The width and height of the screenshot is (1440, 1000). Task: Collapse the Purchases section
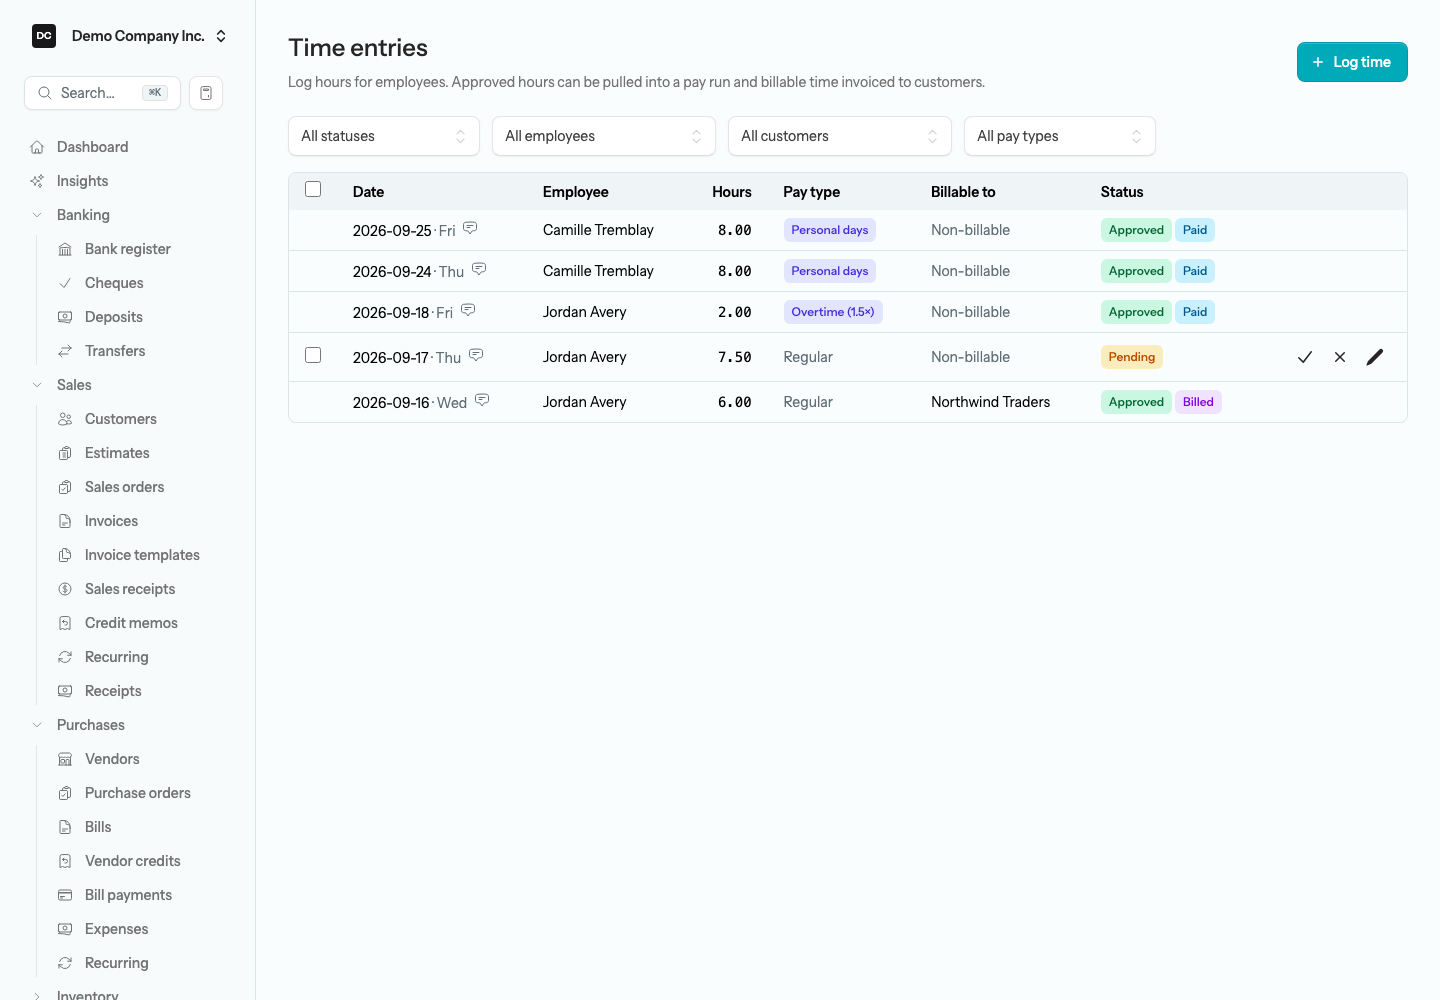[37, 725]
